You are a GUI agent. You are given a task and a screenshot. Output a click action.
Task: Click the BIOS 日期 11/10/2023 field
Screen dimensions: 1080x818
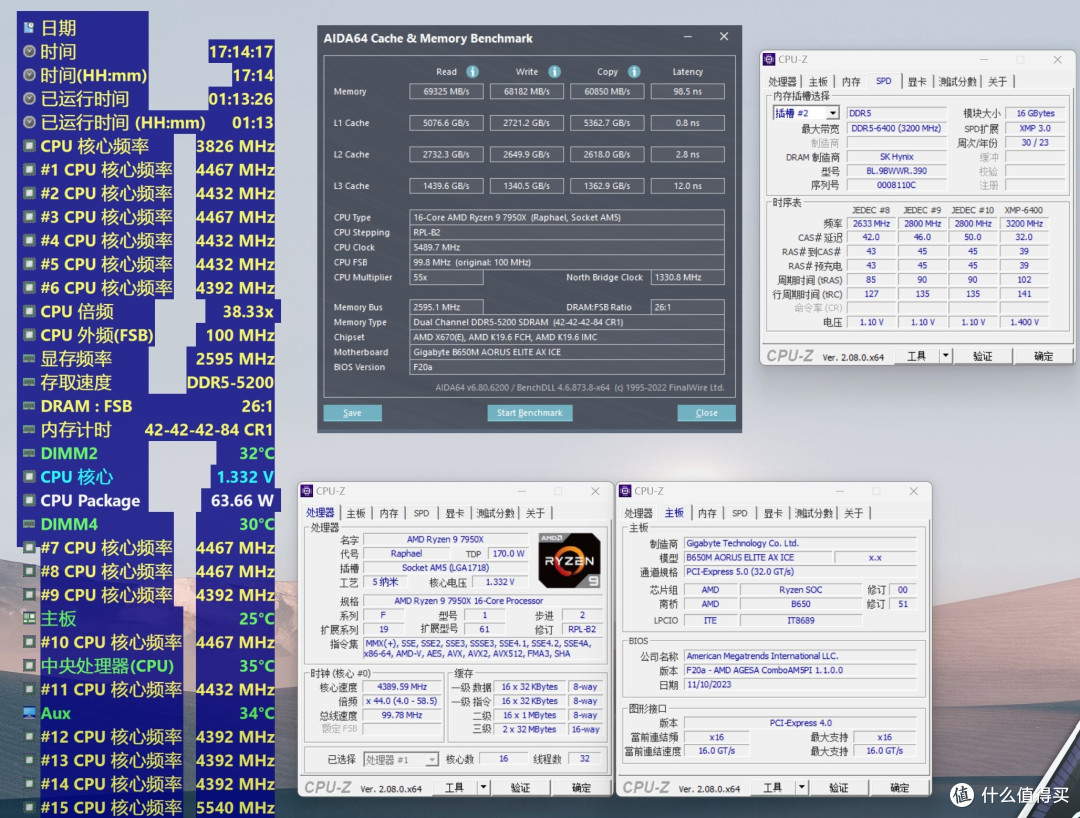point(800,684)
